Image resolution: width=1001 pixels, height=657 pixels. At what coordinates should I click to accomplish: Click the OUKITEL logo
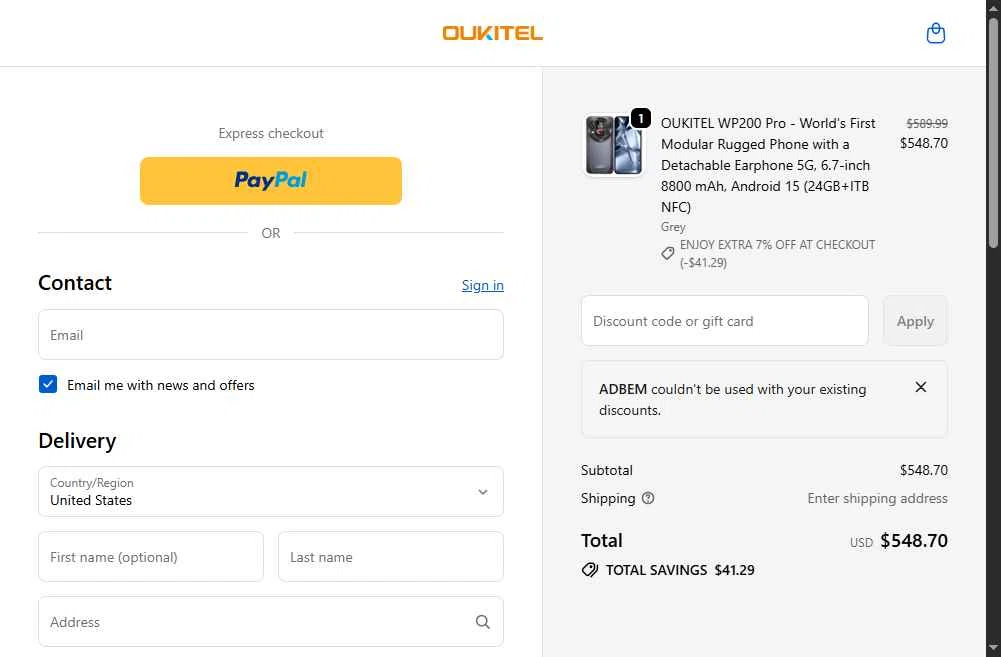point(493,33)
